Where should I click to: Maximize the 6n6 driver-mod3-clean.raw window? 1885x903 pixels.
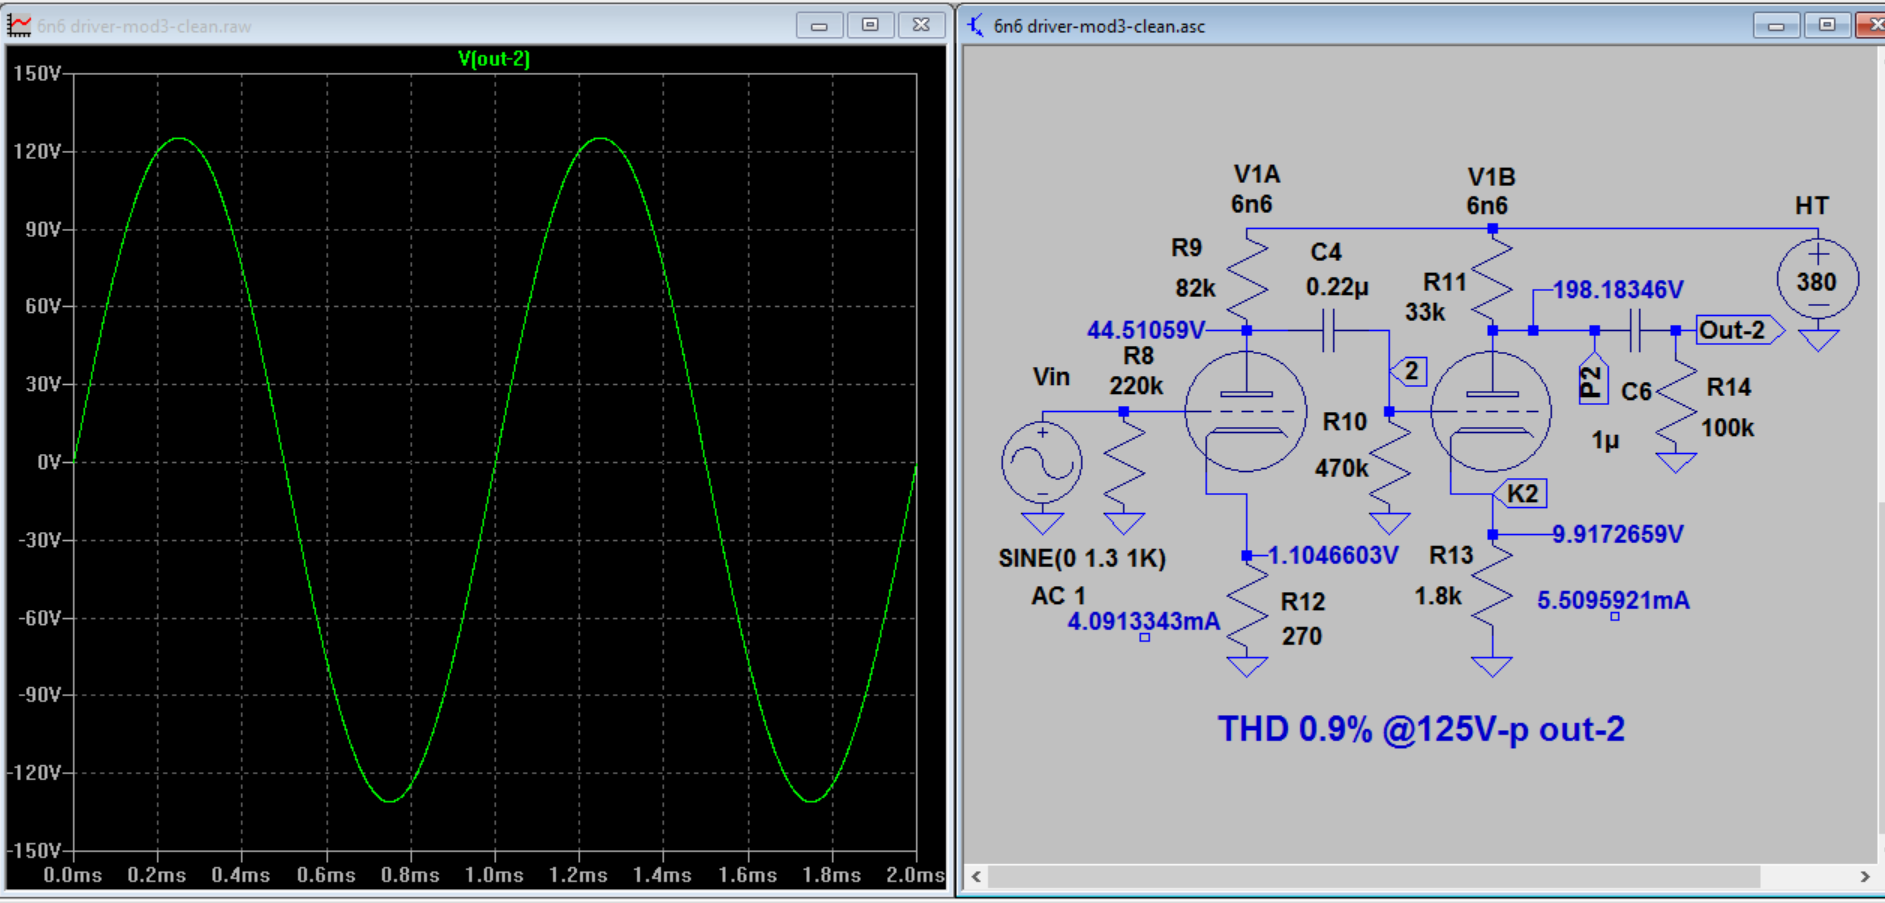[x=870, y=25]
